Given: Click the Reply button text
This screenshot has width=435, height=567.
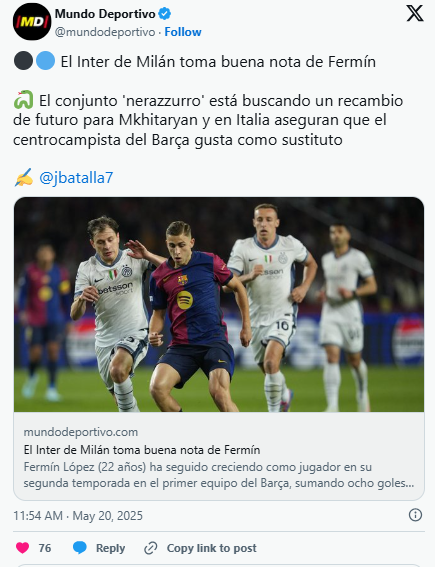Looking at the screenshot, I should 110,548.
